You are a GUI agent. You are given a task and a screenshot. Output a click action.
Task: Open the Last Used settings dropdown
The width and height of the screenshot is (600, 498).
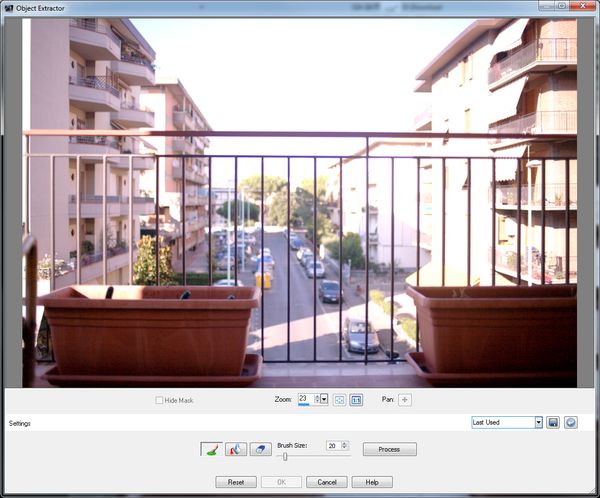(539, 423)
